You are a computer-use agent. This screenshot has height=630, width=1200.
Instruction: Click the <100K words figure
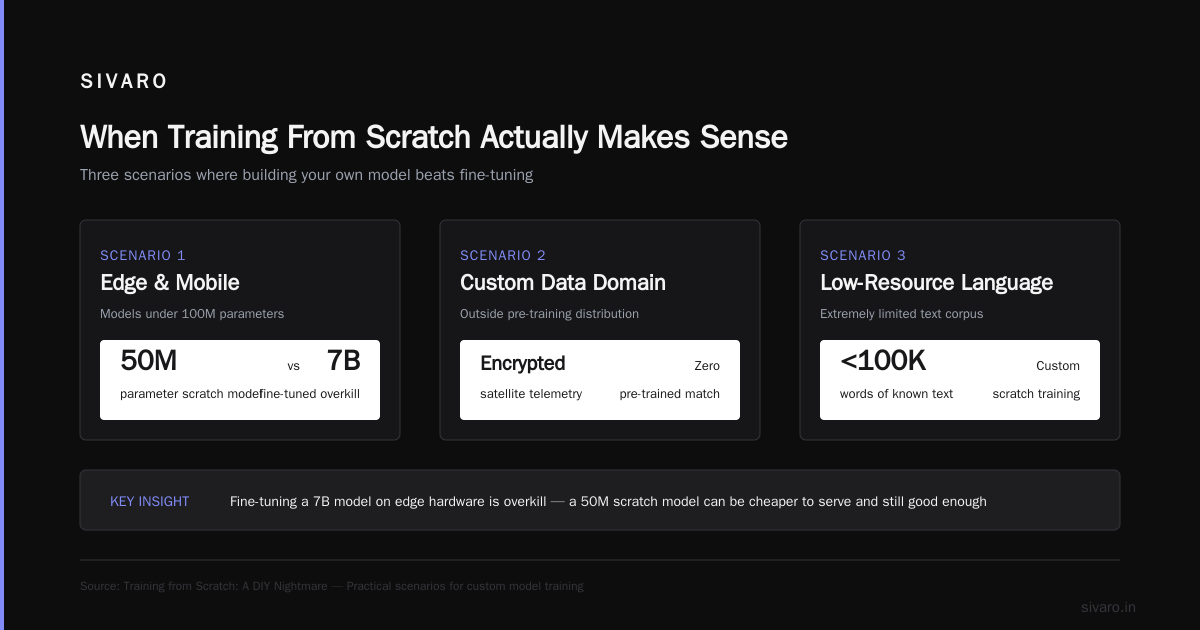(x=883, y=361)
